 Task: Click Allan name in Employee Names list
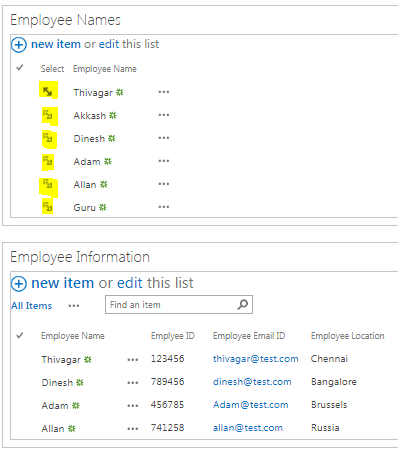[85, 184]
